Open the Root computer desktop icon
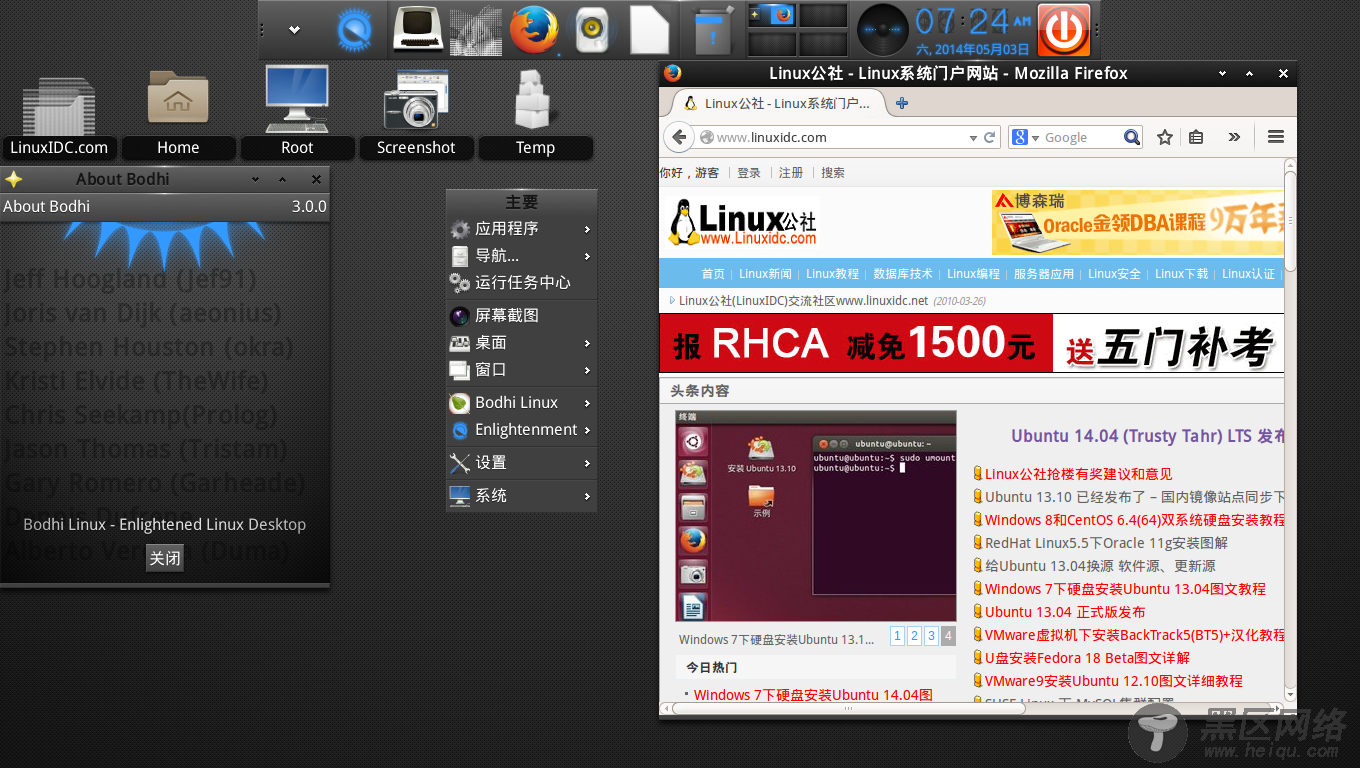The height and width of the screenshot is (768, 1360). (297, 112)
